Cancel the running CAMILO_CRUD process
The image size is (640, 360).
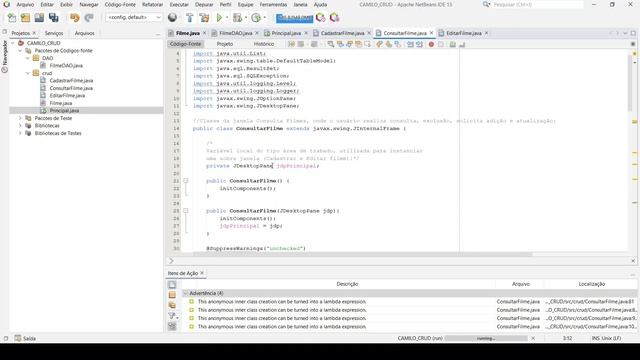tap(533, 338)
